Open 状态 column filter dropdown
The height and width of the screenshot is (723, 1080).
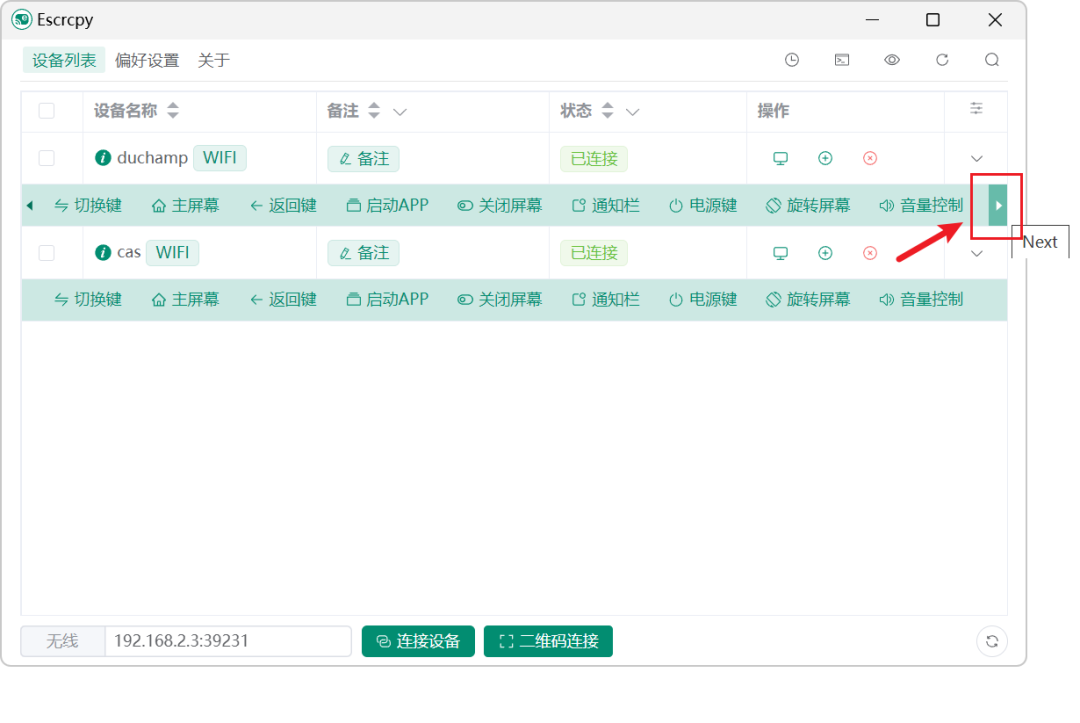pyautogui.click(x=632, y=112)
